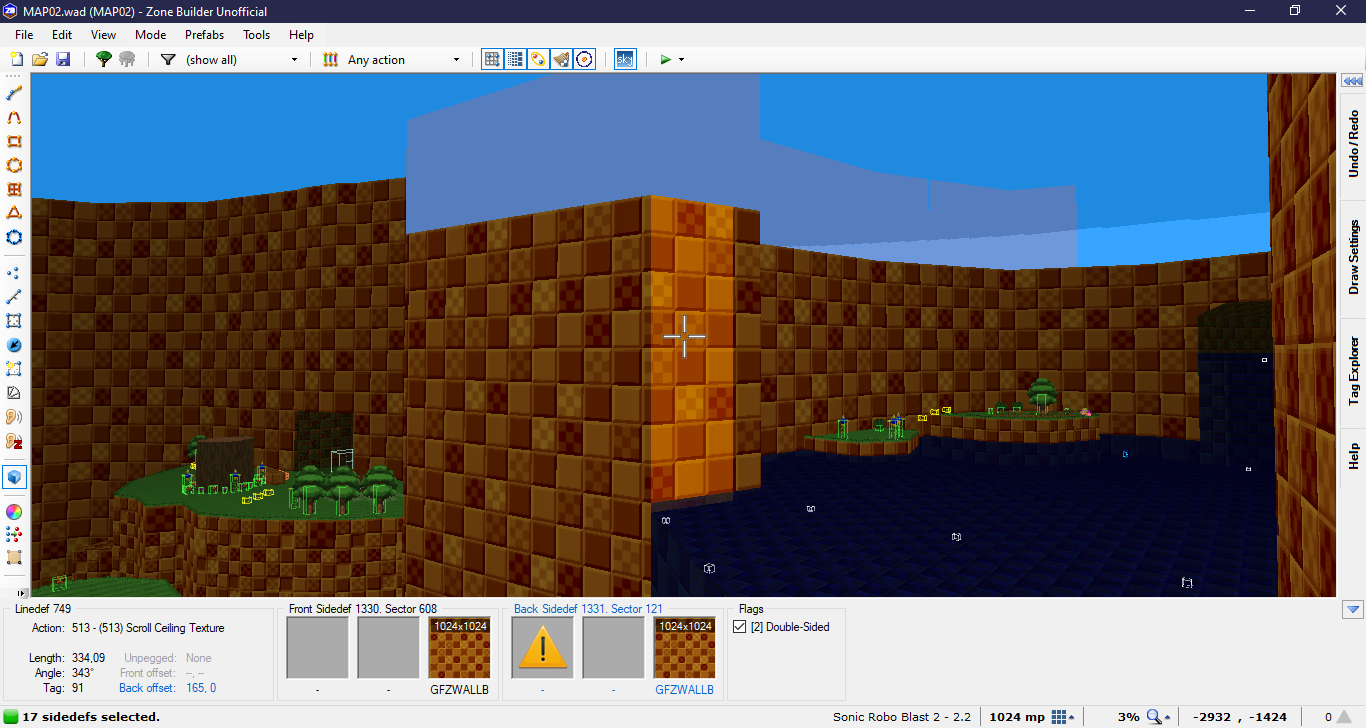The width and height of the screenshot is (1366, 728).
Task: Click the green tree Things filter icon
Action: coord(104,60)
